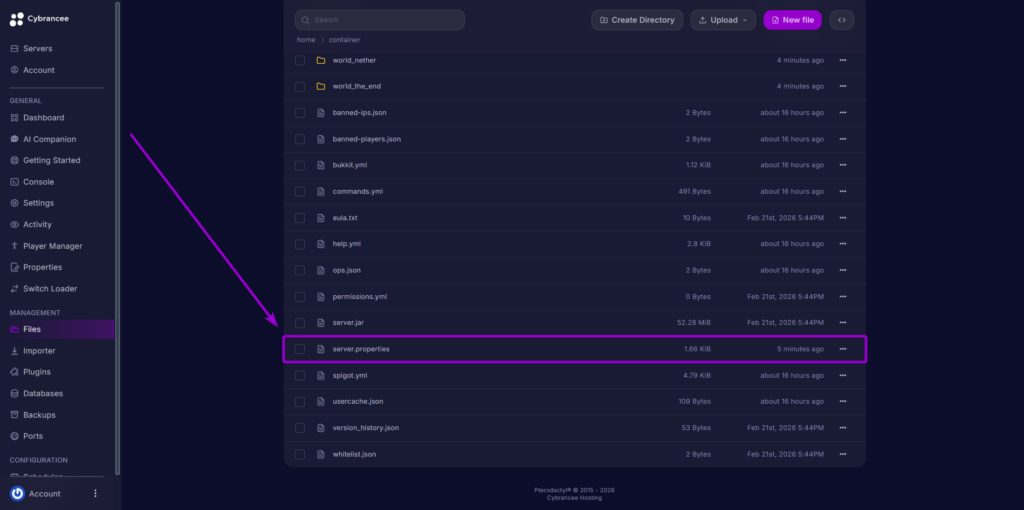Tick the checkbox for eula.txt
Screen dimensions: 1024x510
300,217
